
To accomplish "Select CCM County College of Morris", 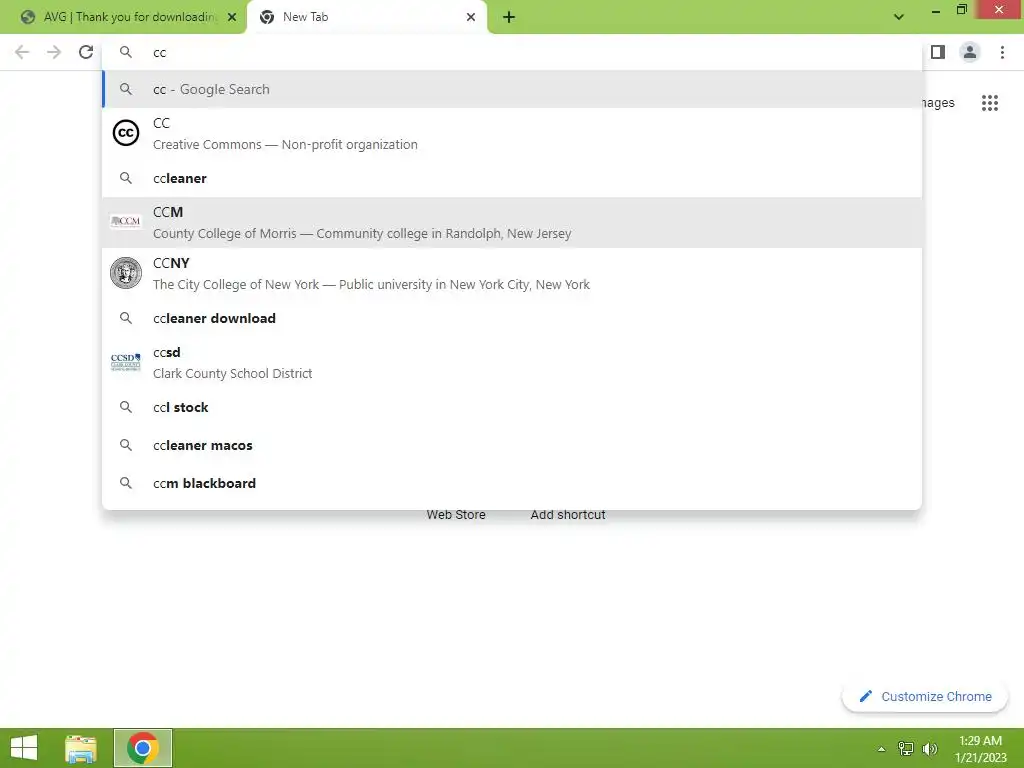I will coord(512,222).
